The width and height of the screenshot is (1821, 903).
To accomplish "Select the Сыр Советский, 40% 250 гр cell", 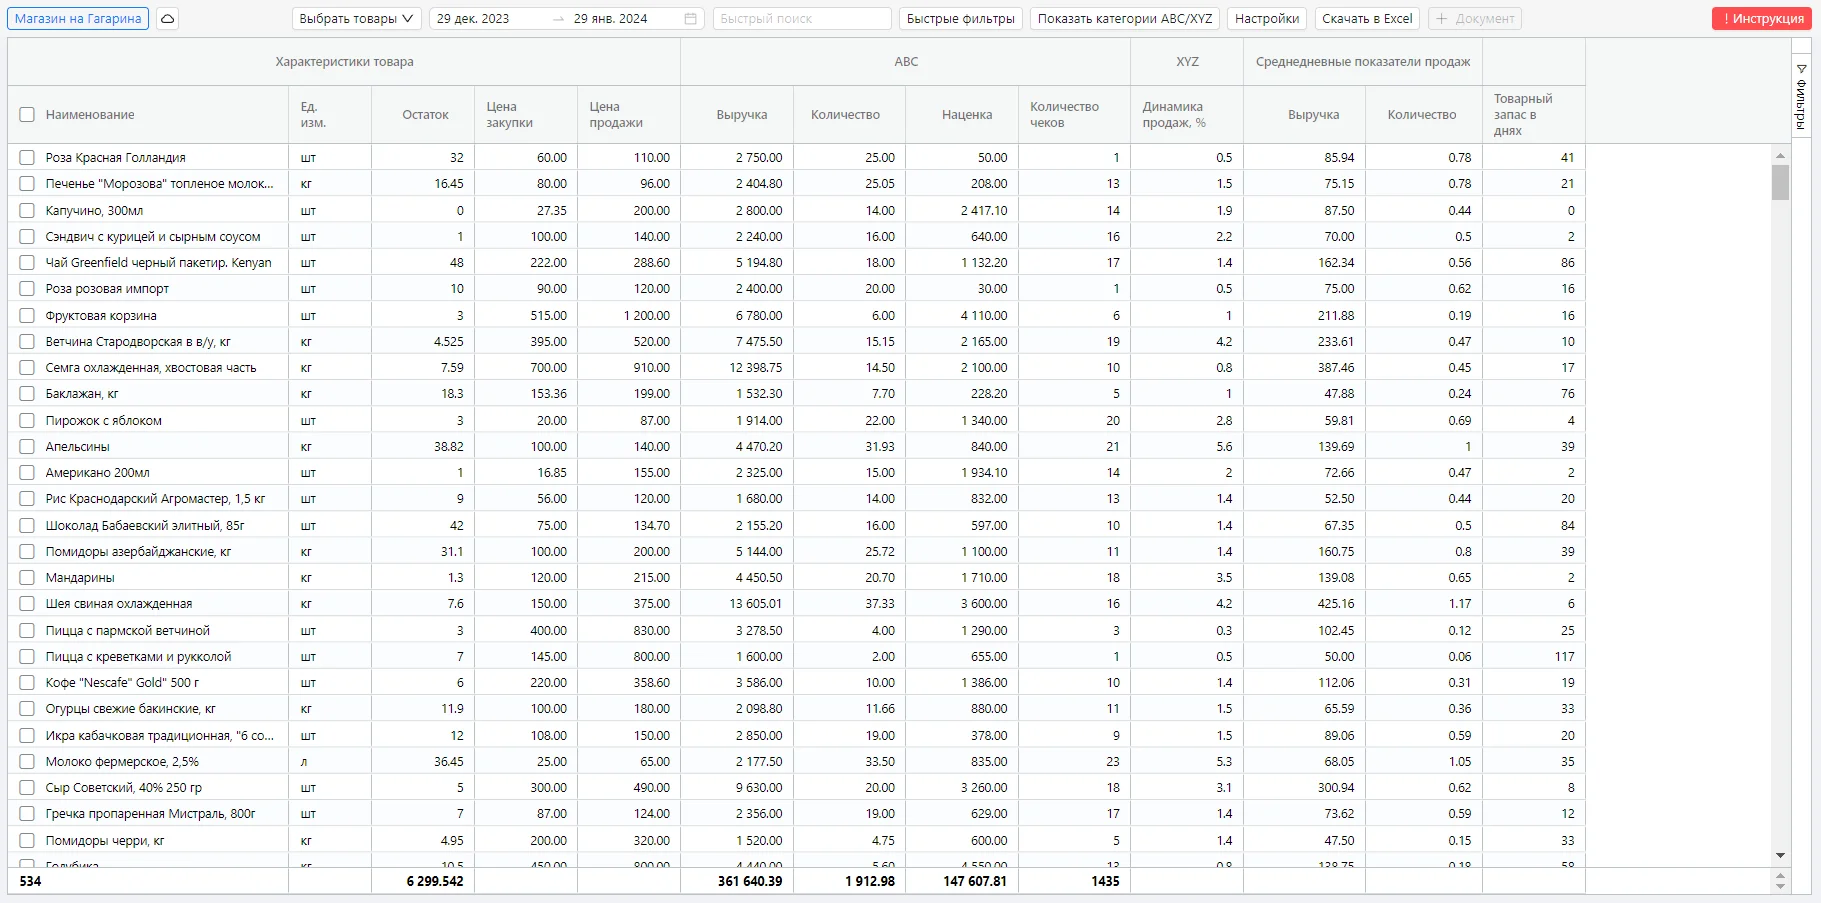I will 123,788.
